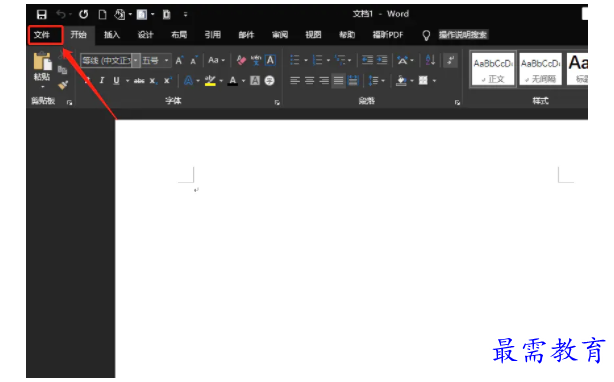The width and height of the screenshot is (614, 382).
Task: Click the character border A icon
Action: pos(270,60)
